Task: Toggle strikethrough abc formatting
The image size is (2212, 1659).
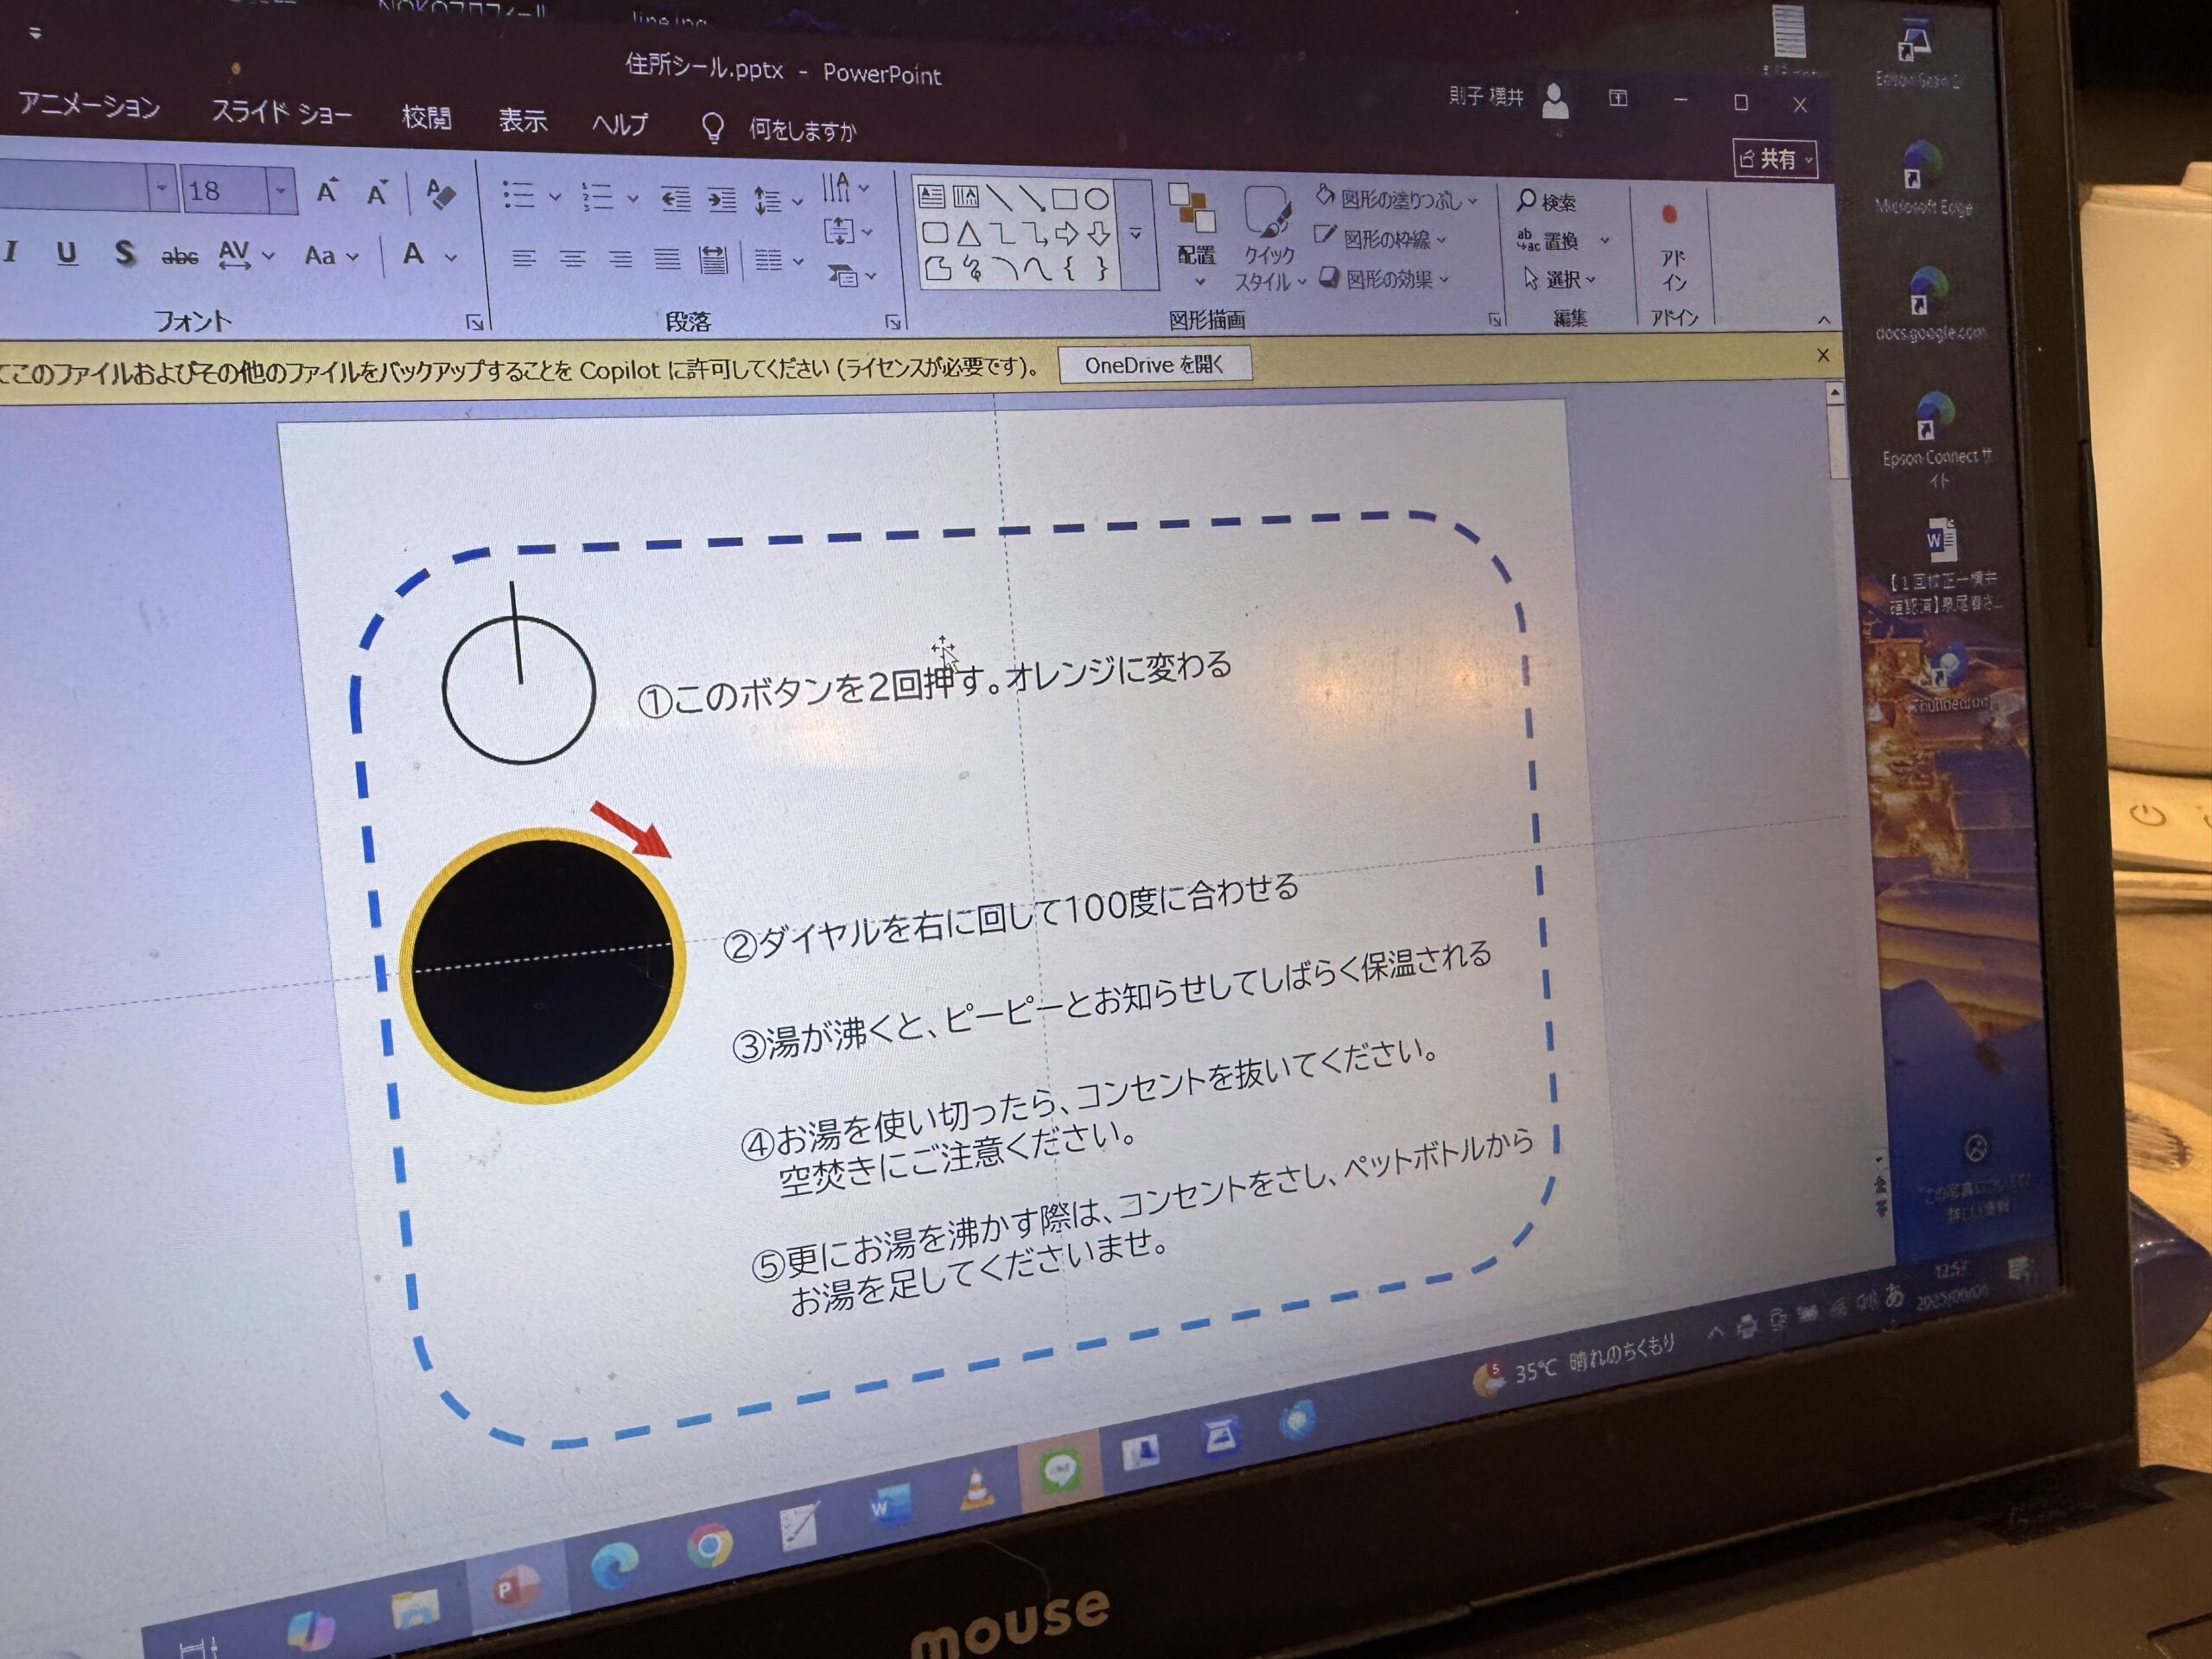Action: tap(179, 256)
